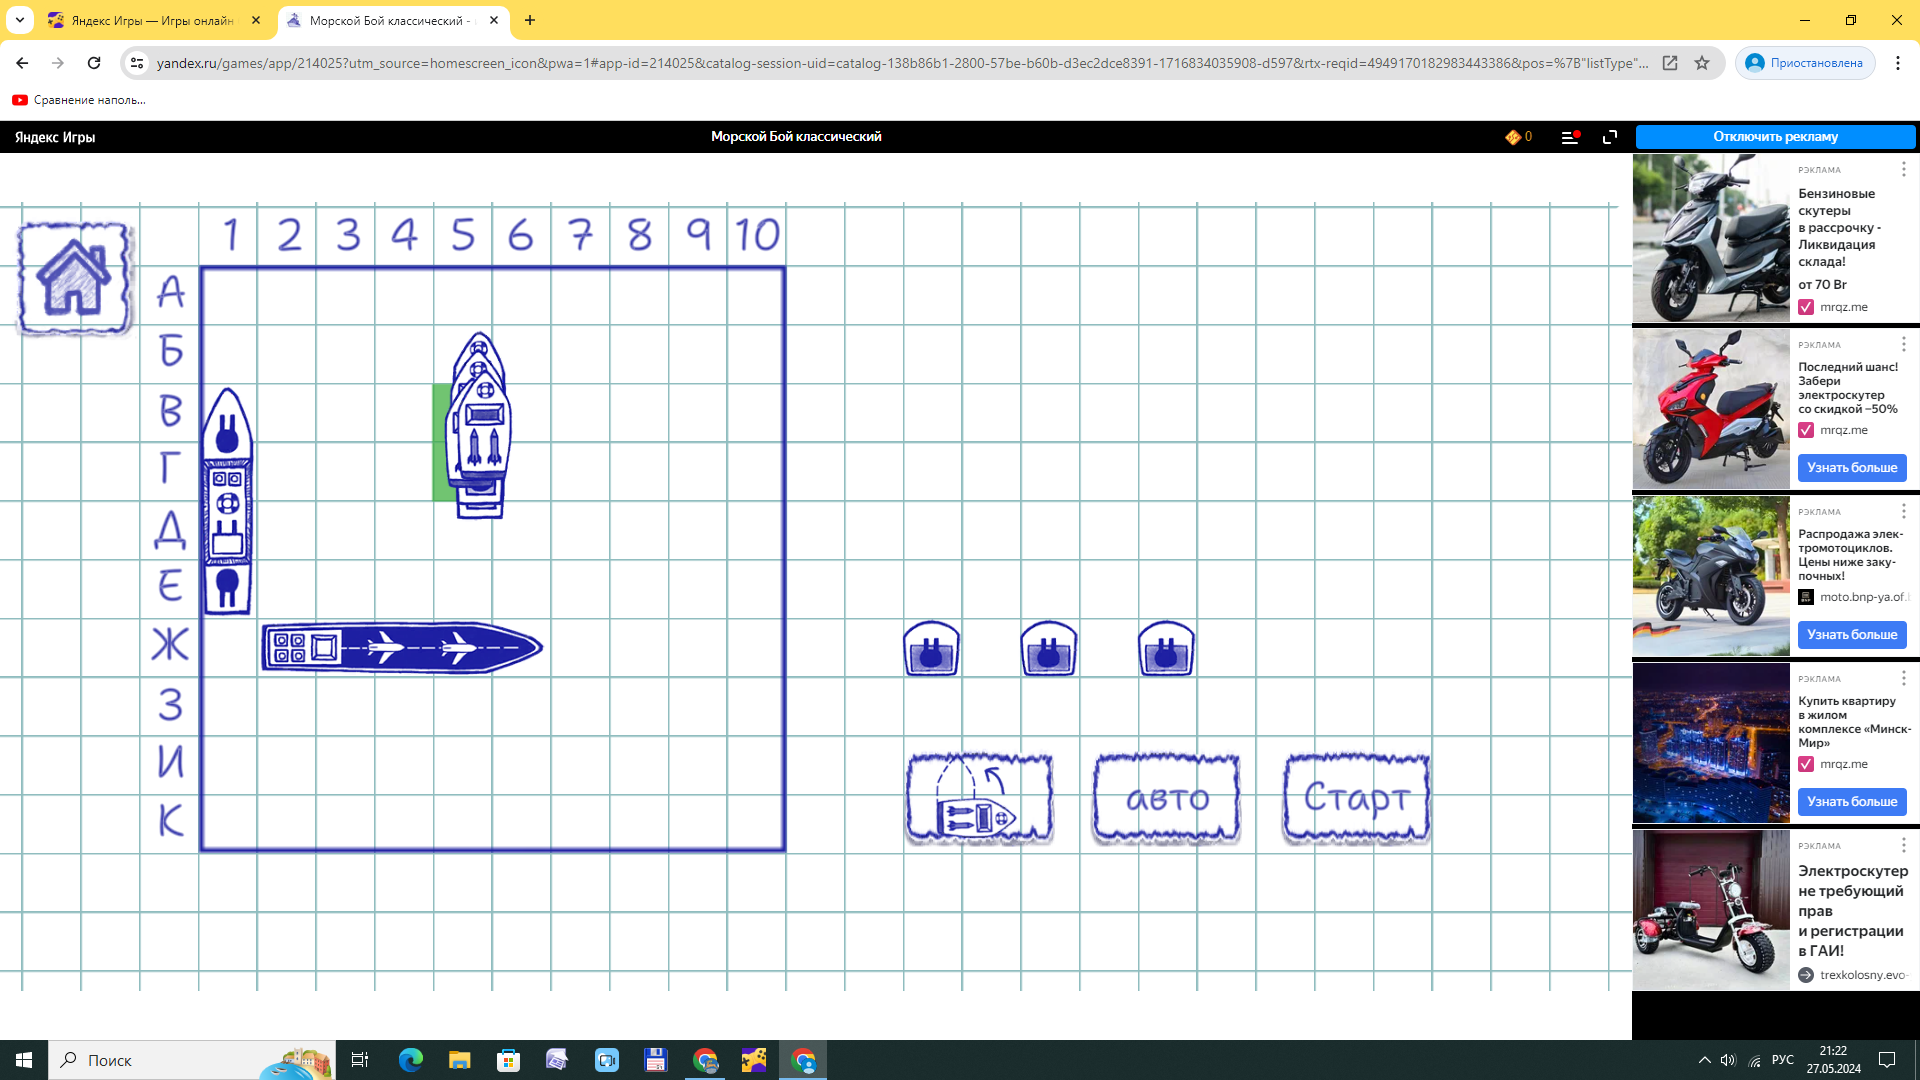Select the first single-cell boat
Screen dimensions: 1920x1080
(931, 649)
